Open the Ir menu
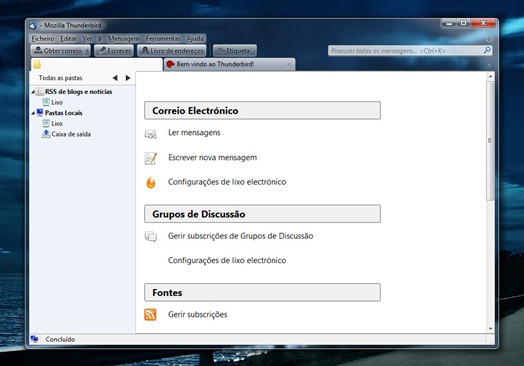This screenshot has height=366, width=524. pyautogui.click(x=100, y=38)
